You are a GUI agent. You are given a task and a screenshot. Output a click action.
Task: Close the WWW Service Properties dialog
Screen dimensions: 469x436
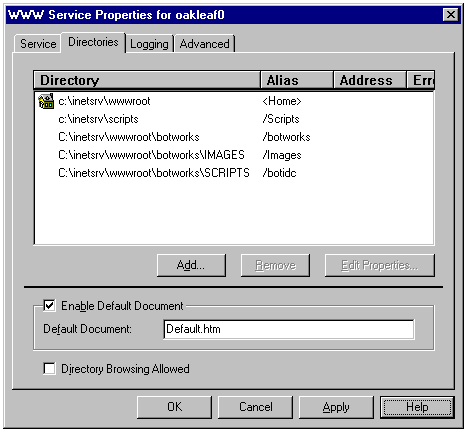click(x=451, y=15)
